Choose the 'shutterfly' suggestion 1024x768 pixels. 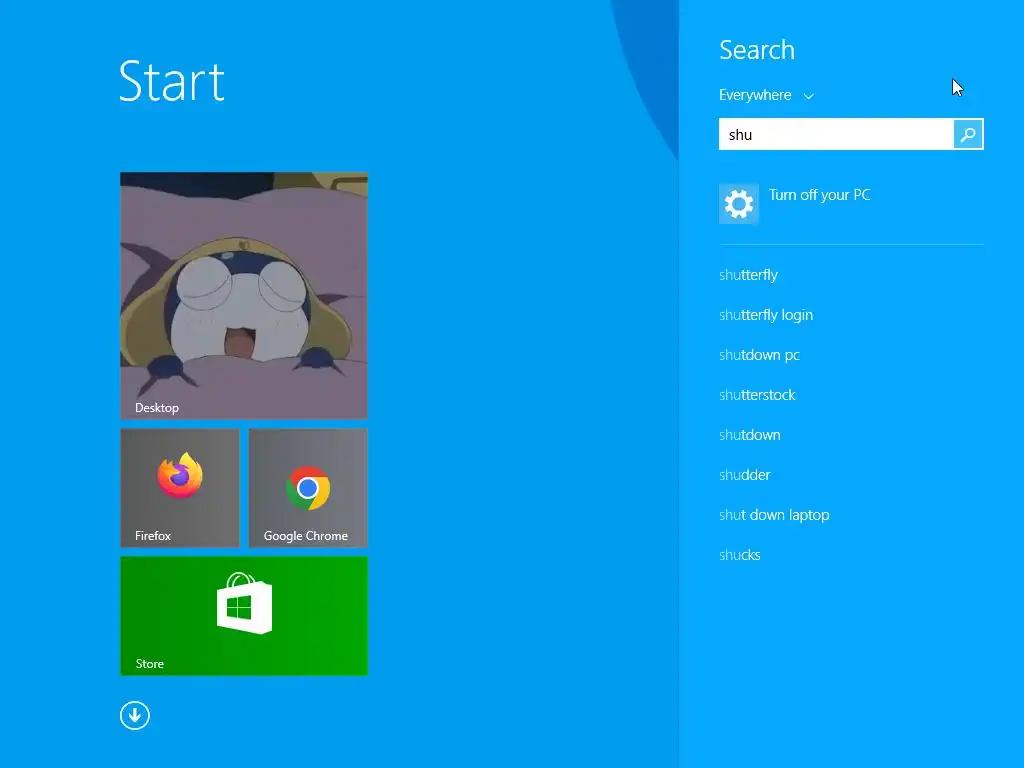pyautogui.click(x=748, y=275)
